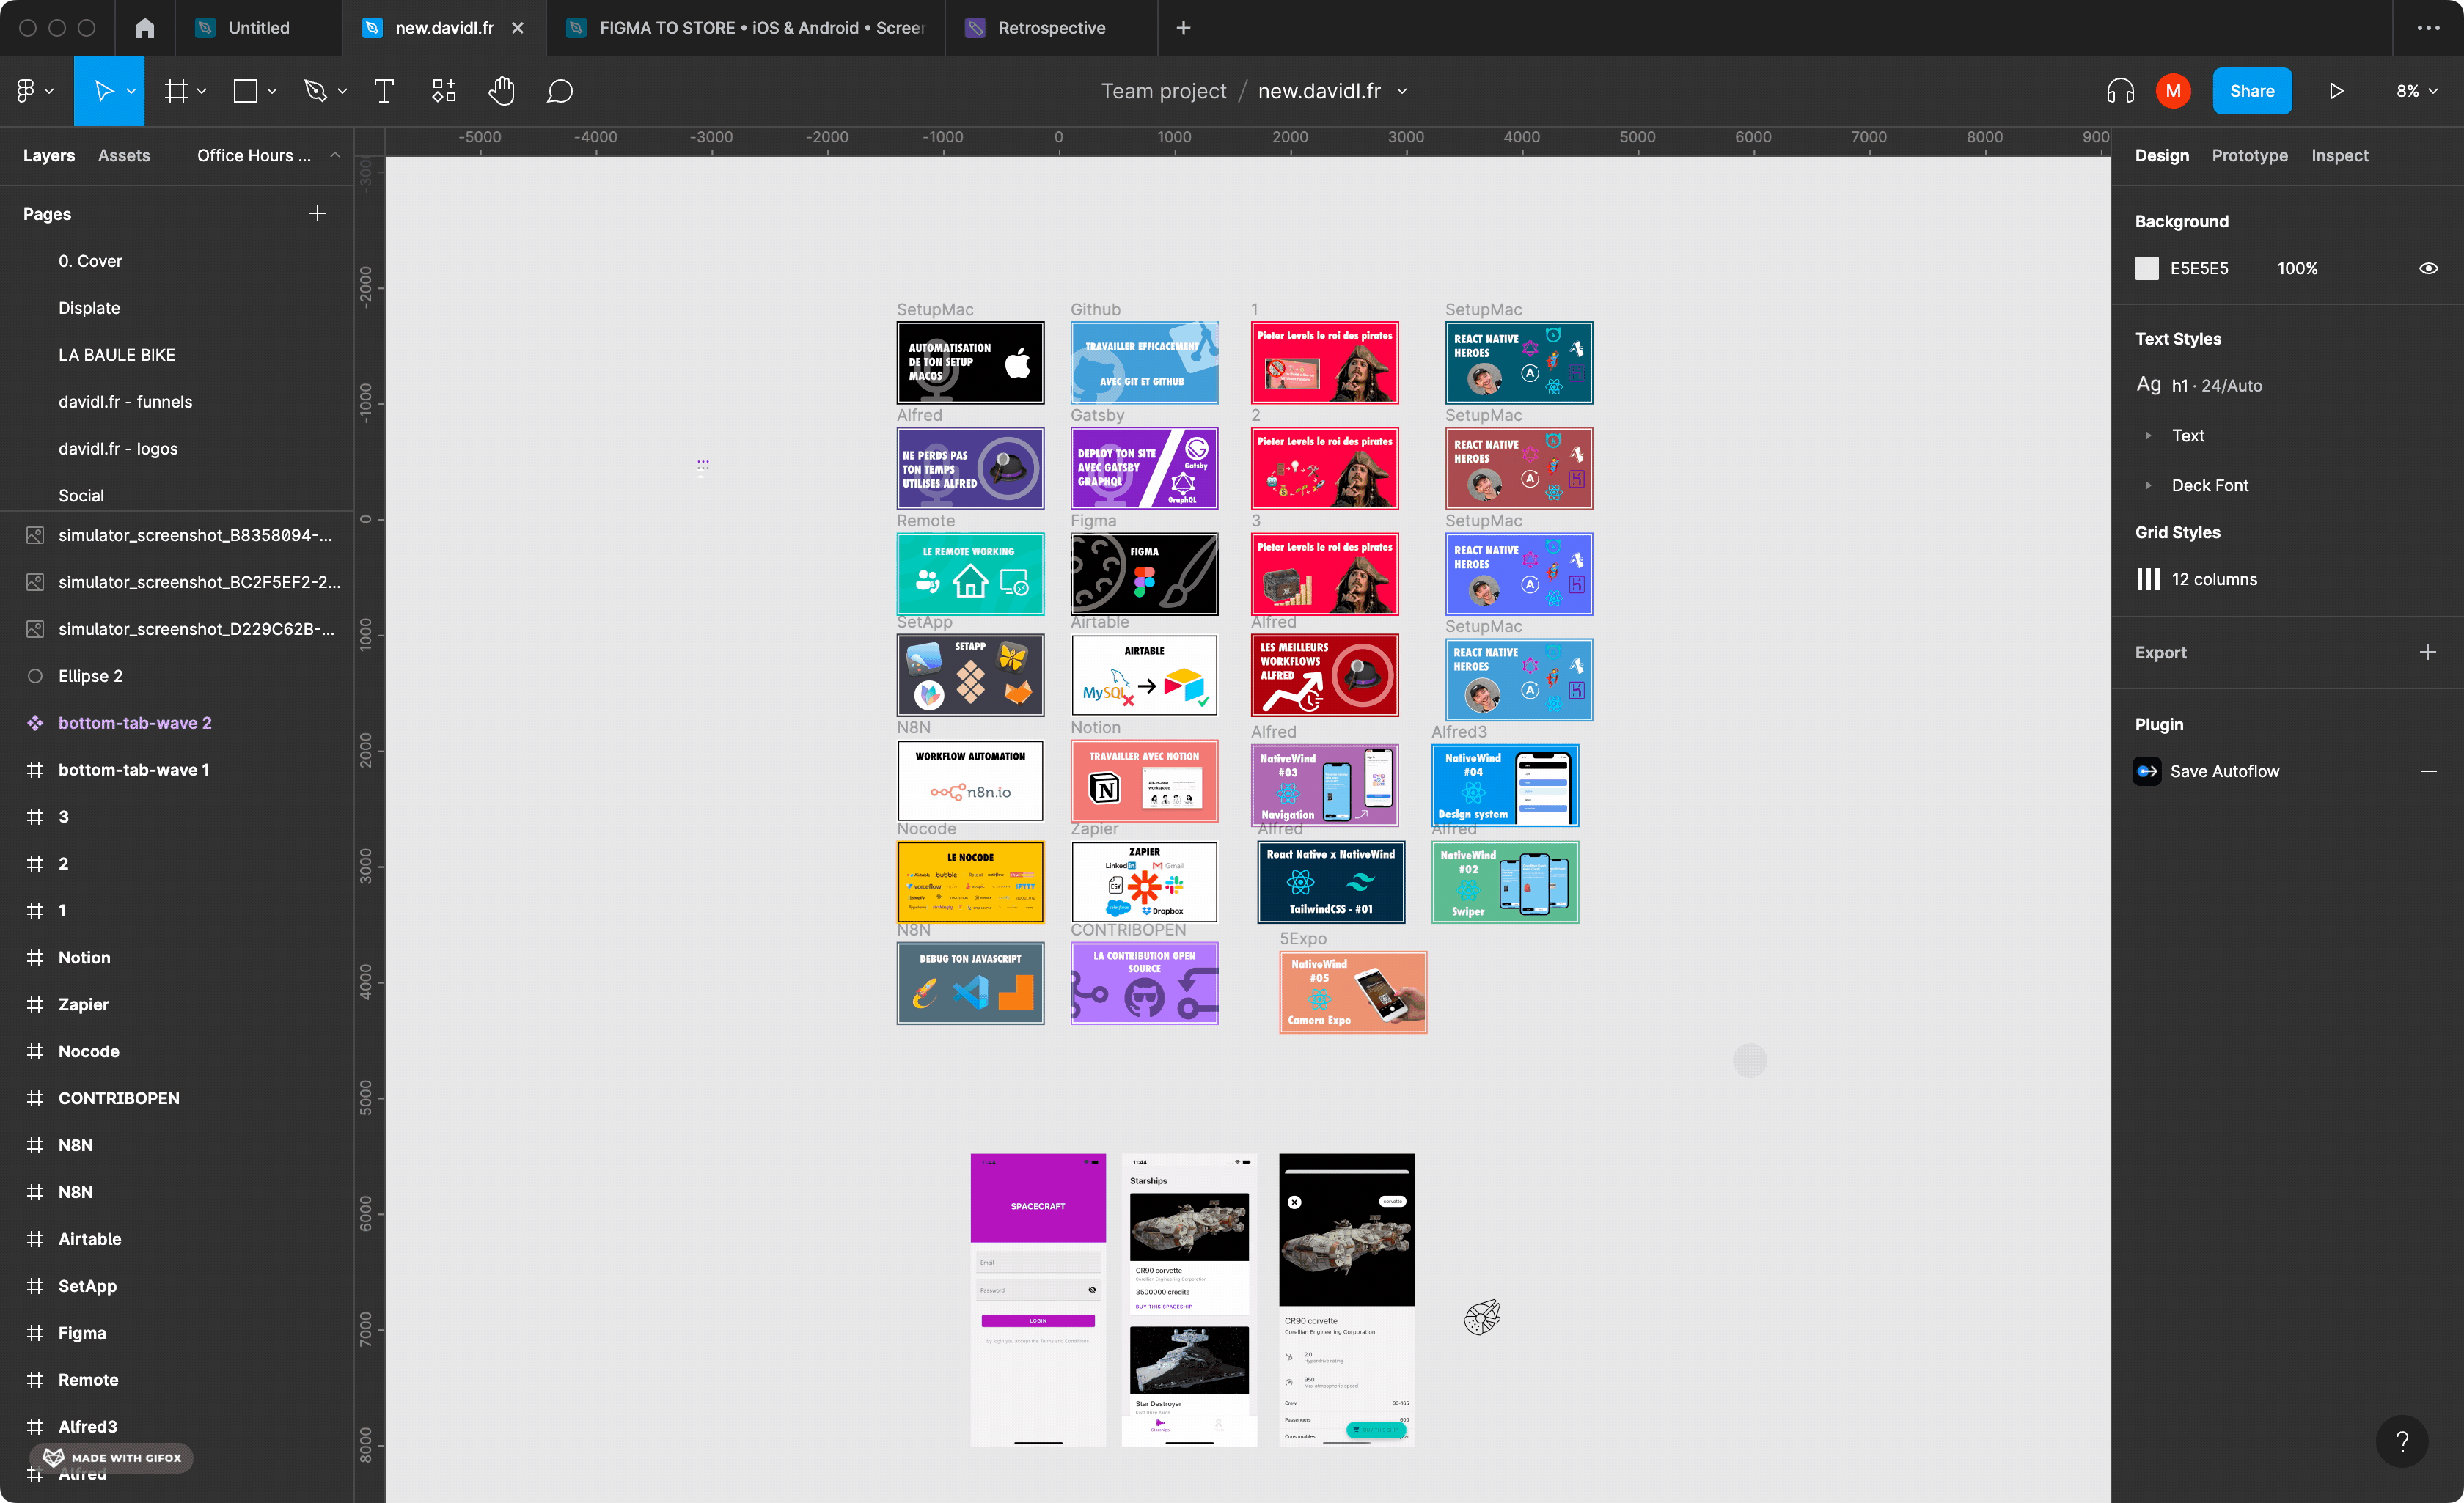Switch to the Assets tab
This screenshot has width=2464, height=1503.
[124, 156]
